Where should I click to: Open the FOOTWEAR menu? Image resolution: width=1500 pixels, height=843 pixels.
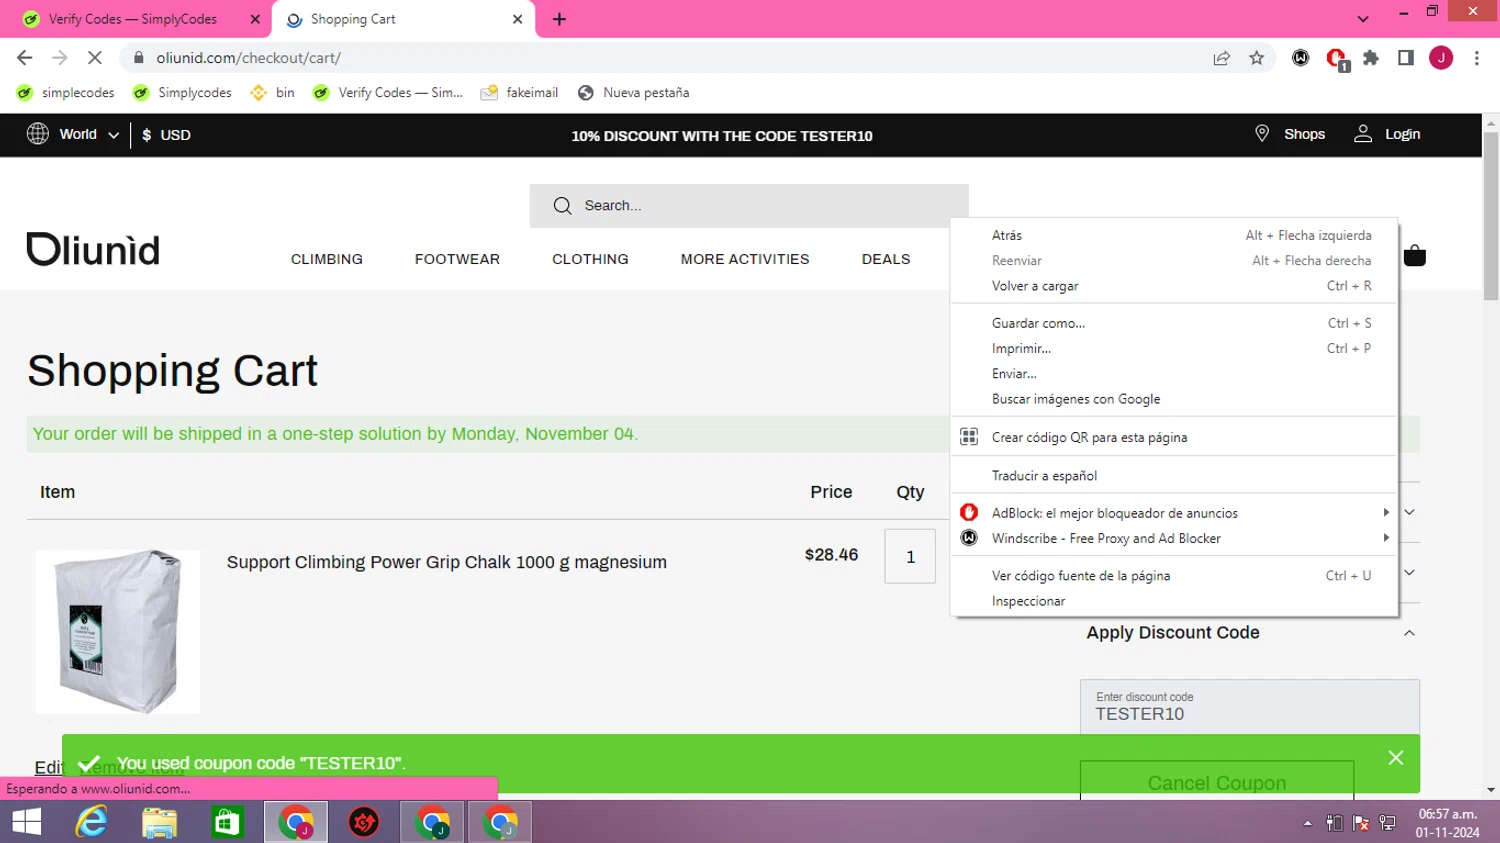point(457,259)
